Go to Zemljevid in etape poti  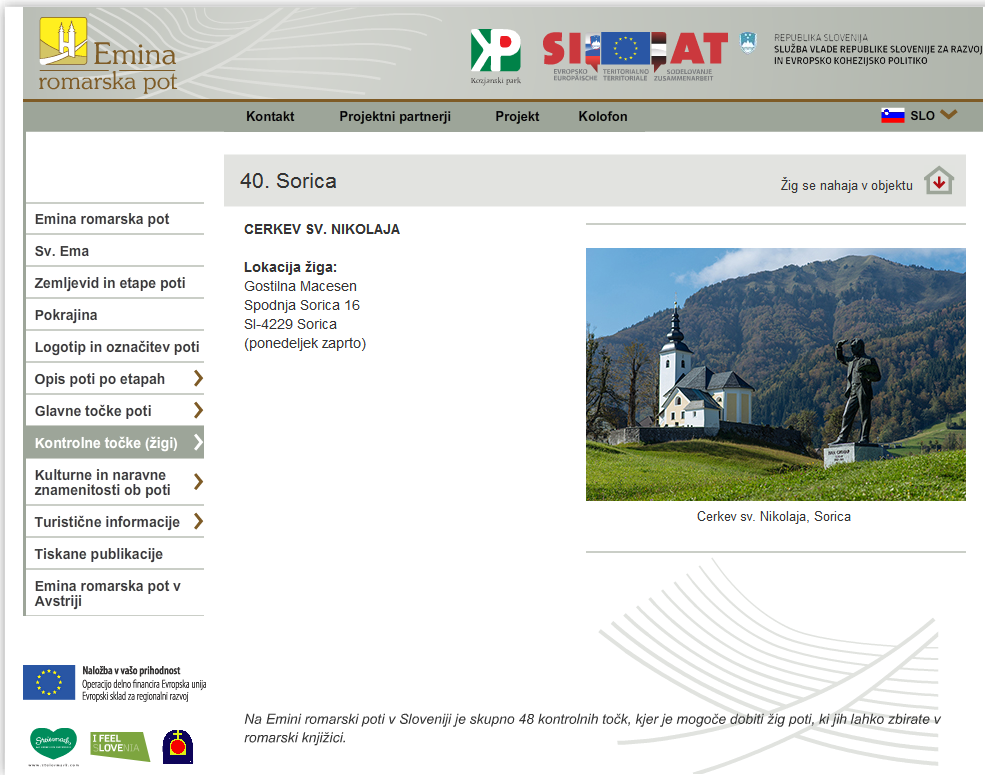click(x=110, y=283)
